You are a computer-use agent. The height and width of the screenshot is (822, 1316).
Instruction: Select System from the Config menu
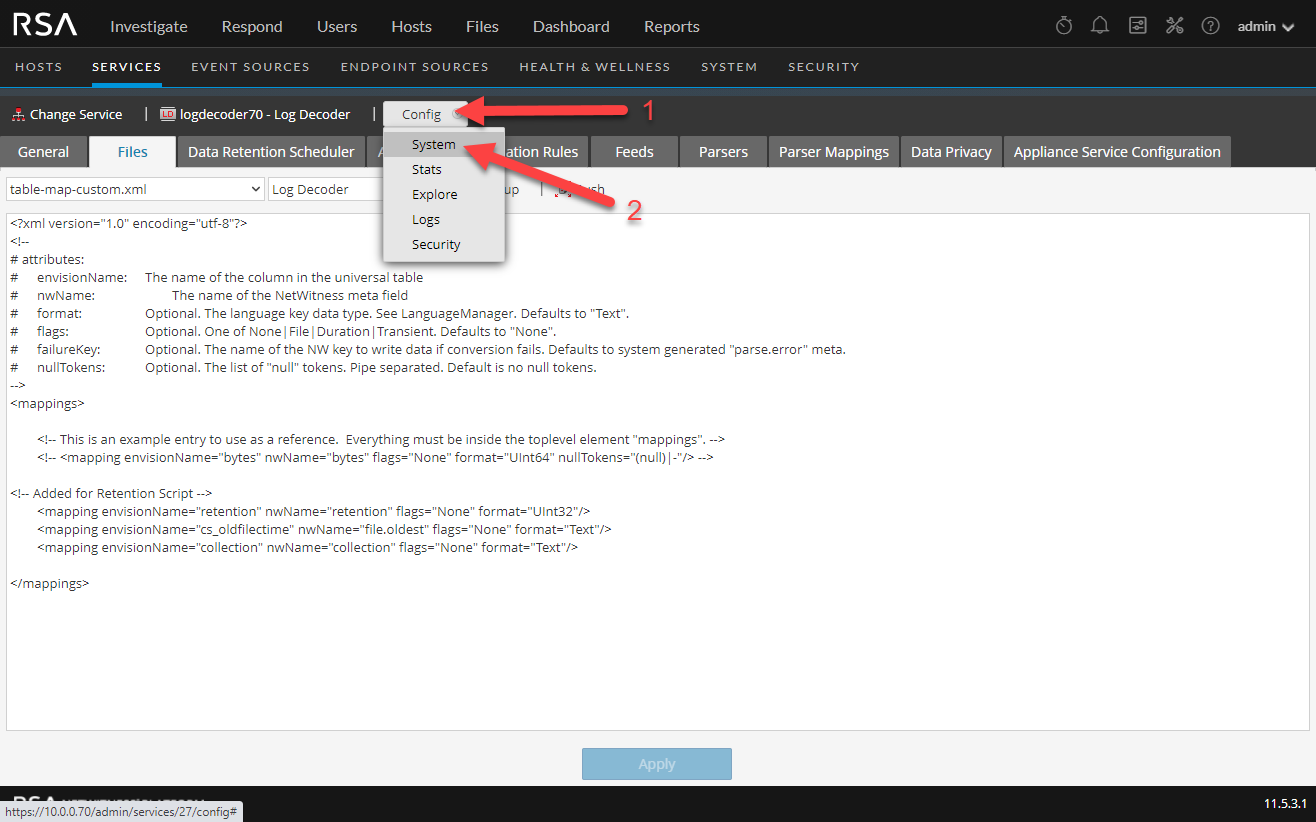point(434,145)
